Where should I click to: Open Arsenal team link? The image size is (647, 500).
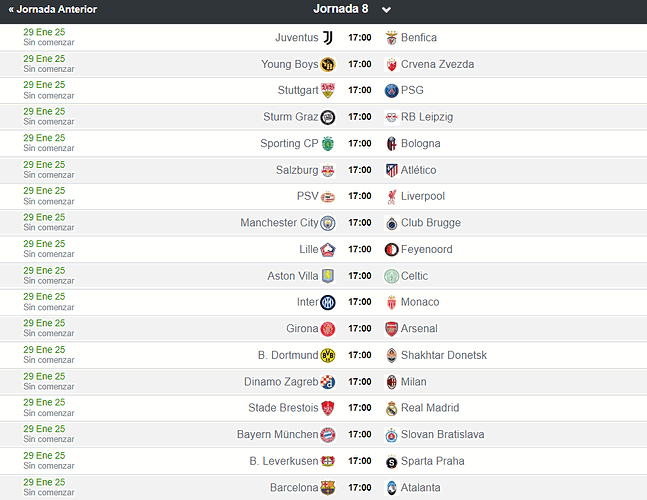[x=419, y=329]
